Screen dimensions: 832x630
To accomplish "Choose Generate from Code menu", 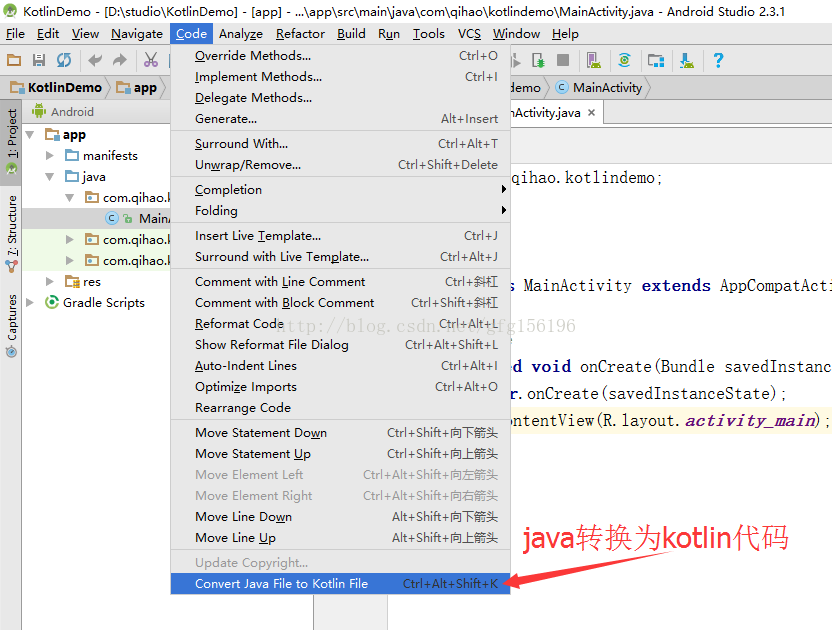I will (x=340, y=119).
